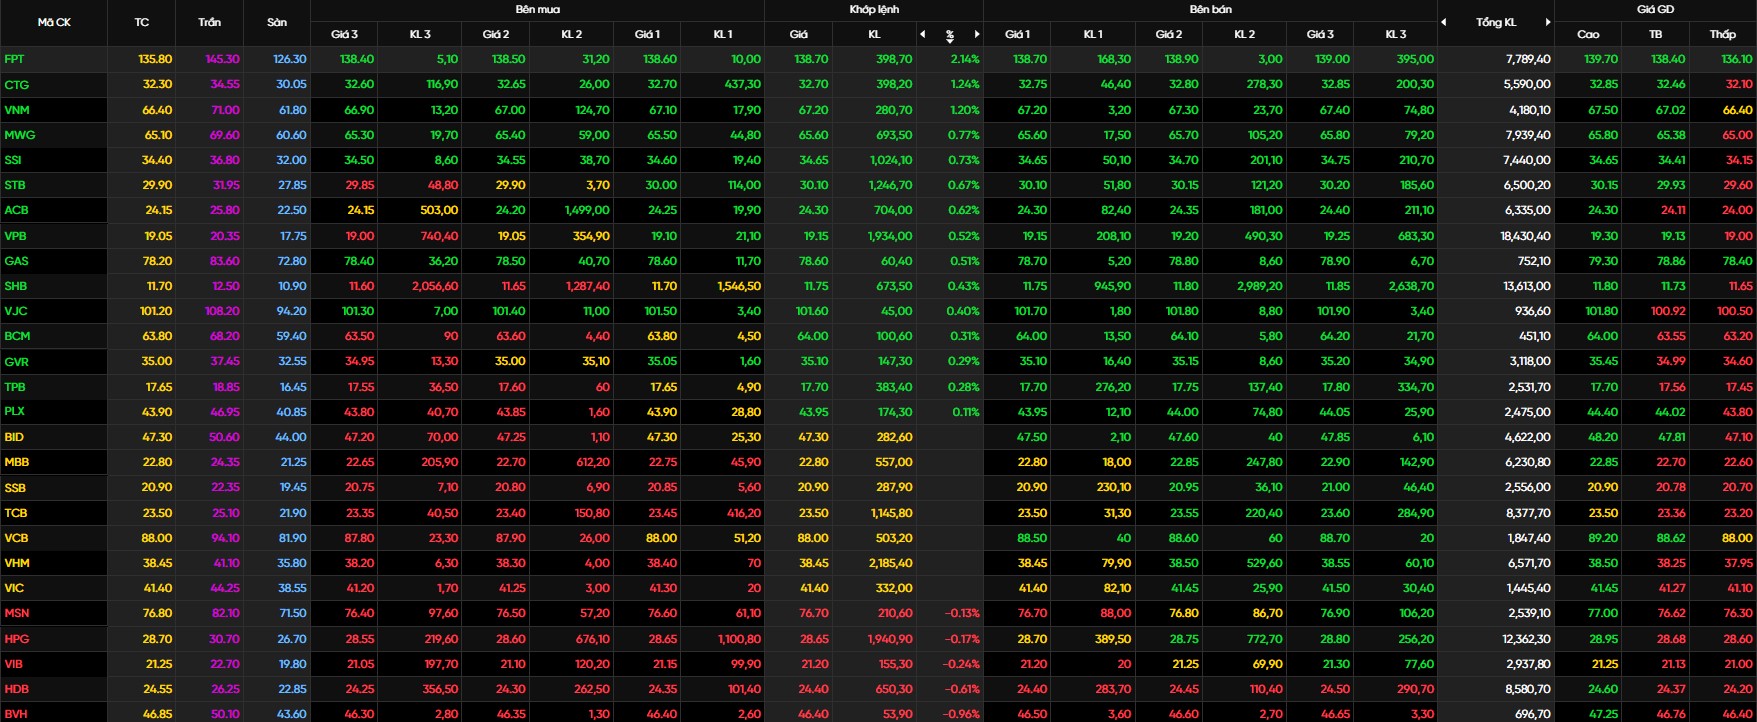
Task: Open the BCM stock symbol
Action: (x=17, y=336)
